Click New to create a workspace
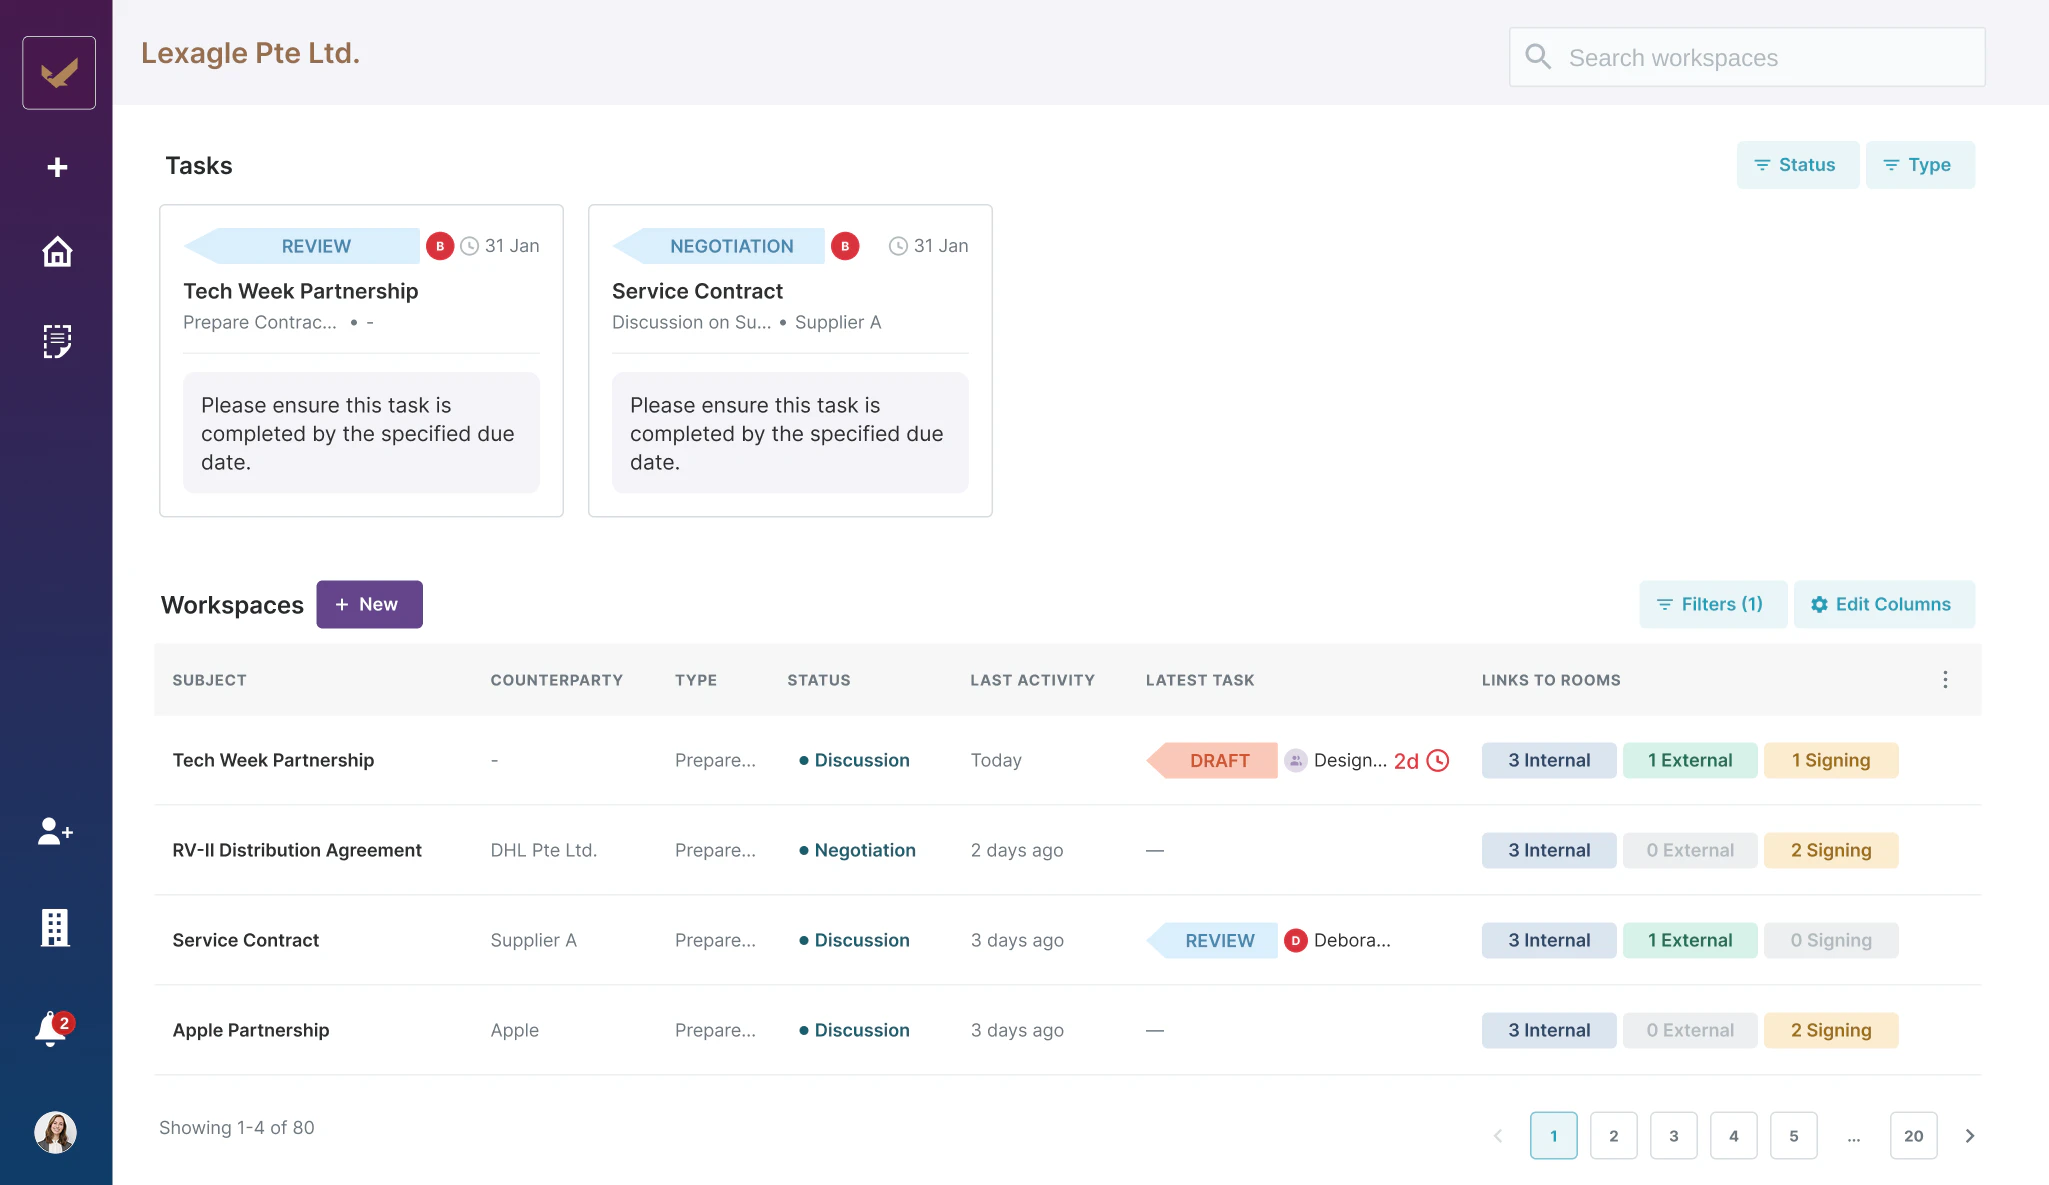The image size is (2049, 1185). tap(369, 604)
